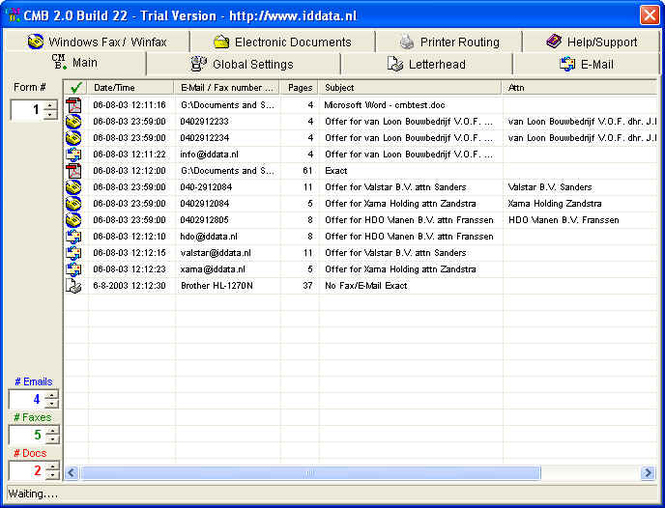Click the PDF icon for the 61-page Exact row

[x=74, y=171]
